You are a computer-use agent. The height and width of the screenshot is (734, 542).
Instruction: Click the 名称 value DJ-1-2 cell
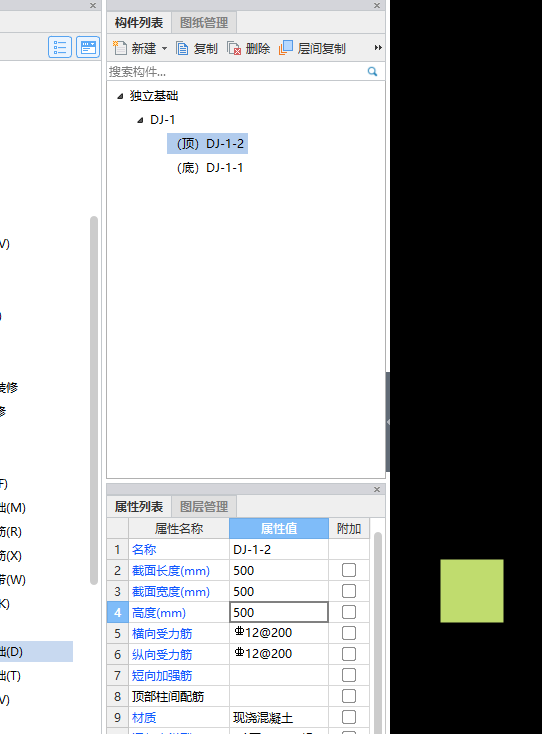pyautogui.click(x=279, y=550)
